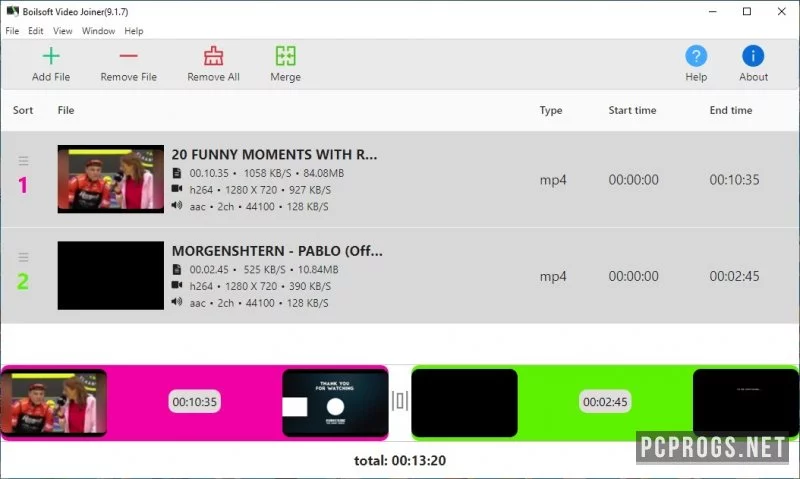Click mp4 type of 20 FUNNY MOMENTS row

point(553,180)
